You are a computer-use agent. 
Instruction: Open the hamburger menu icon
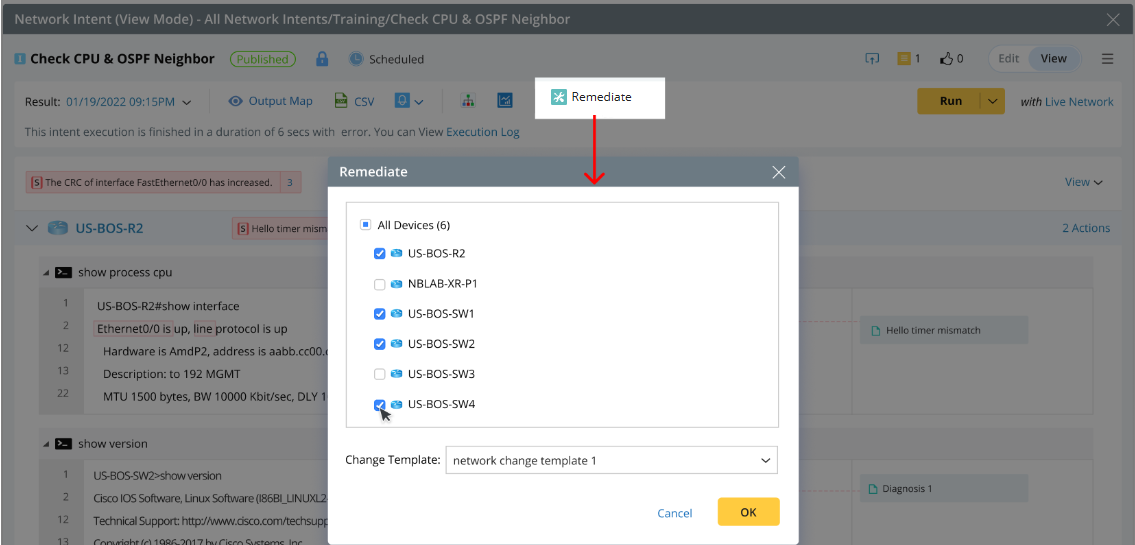(x=1108, y=59)
